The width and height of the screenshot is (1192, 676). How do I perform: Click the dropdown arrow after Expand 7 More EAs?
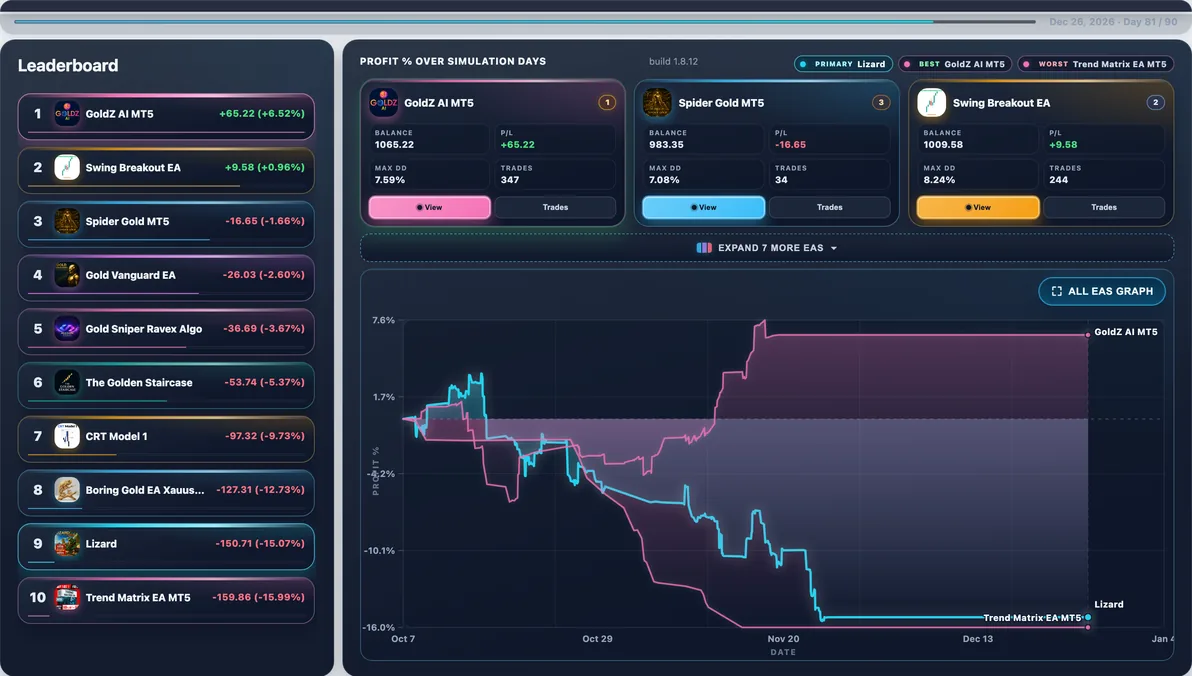point(834,249)
